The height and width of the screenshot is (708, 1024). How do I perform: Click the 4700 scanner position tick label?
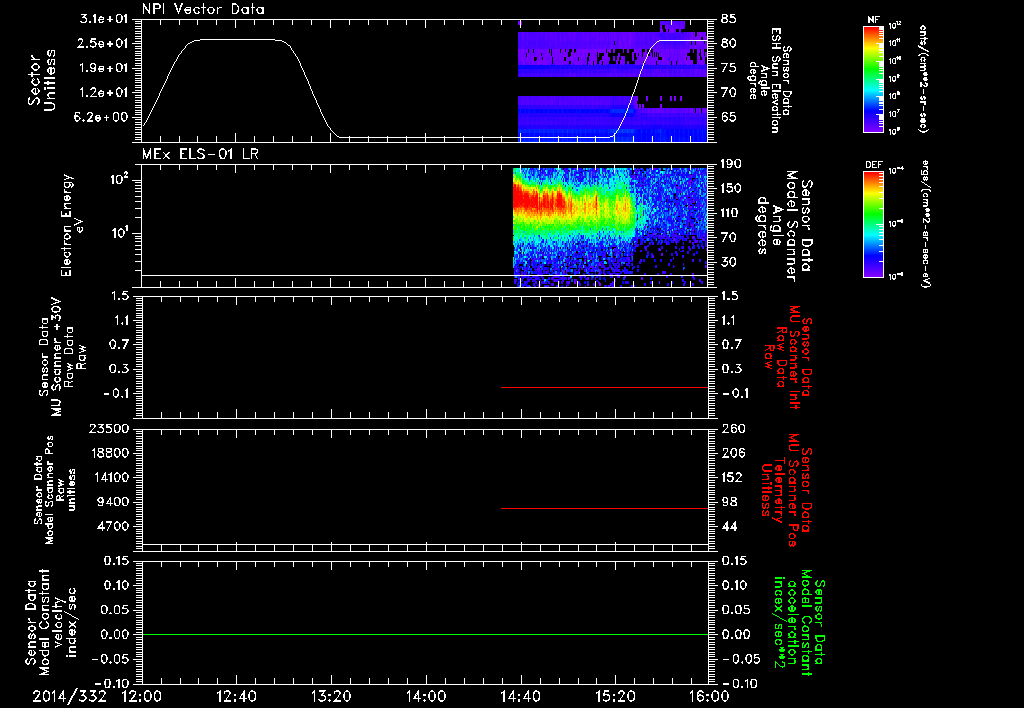click(114, 526)
